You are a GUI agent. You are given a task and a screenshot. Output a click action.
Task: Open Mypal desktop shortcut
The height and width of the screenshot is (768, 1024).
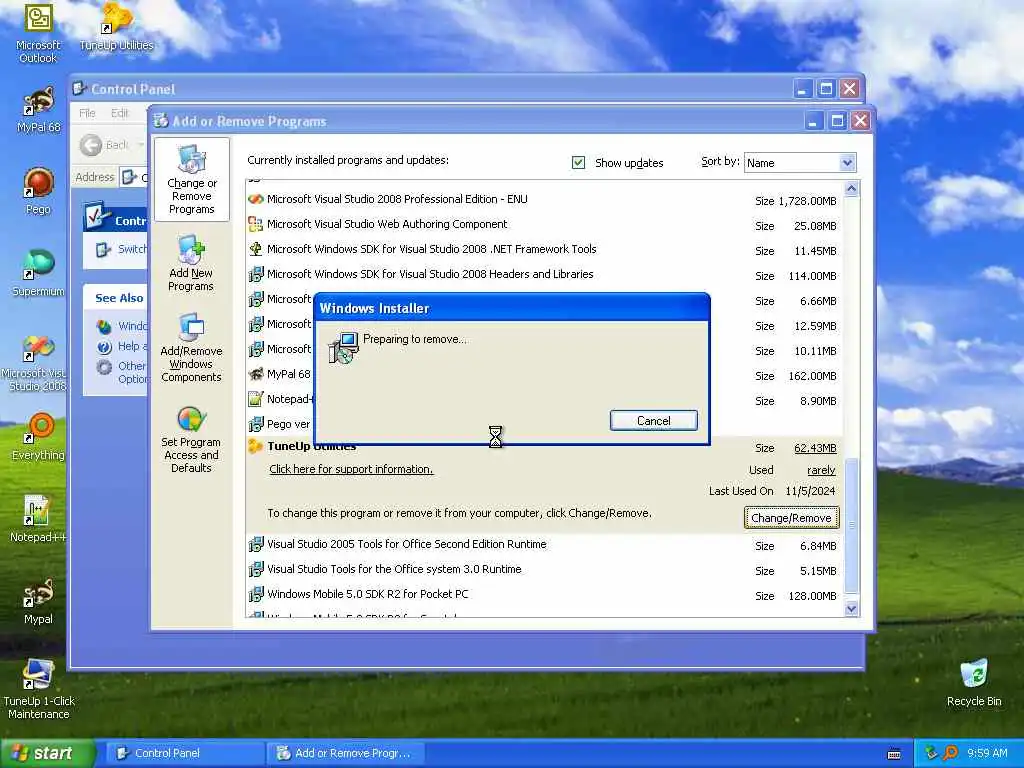38,601
